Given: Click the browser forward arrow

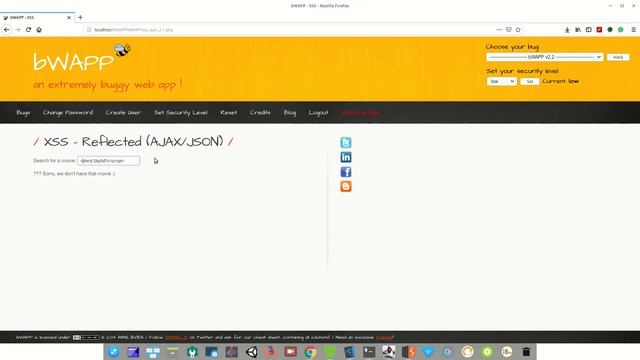Looking at the screenshot, I should tap(18, 29).
